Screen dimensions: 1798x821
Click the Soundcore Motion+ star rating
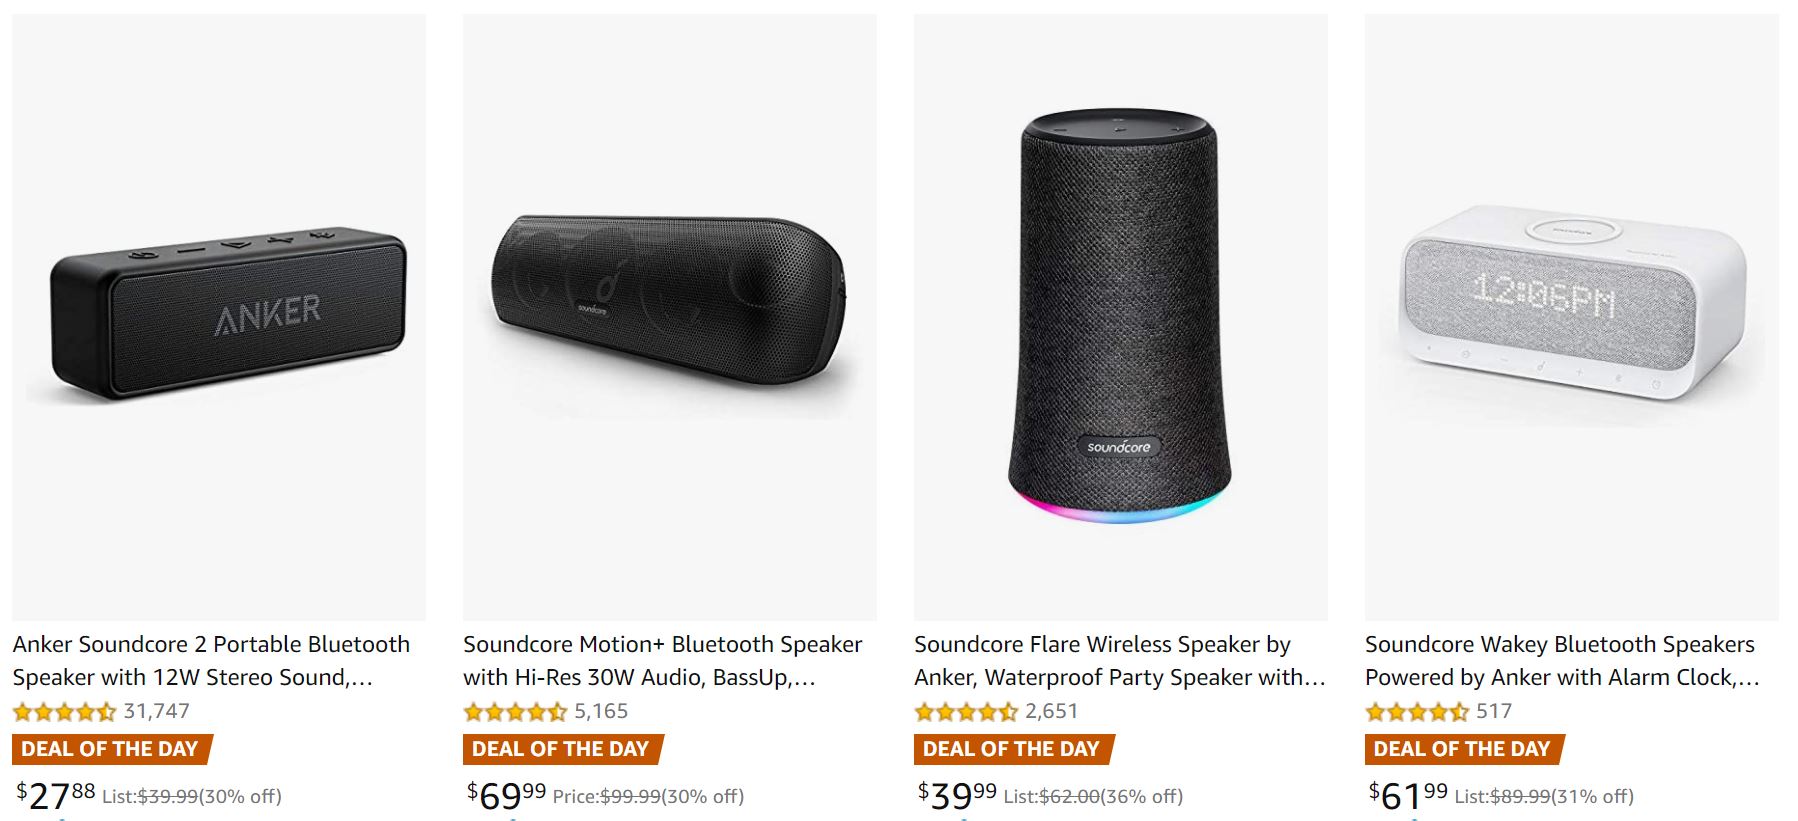pos(515,712)
